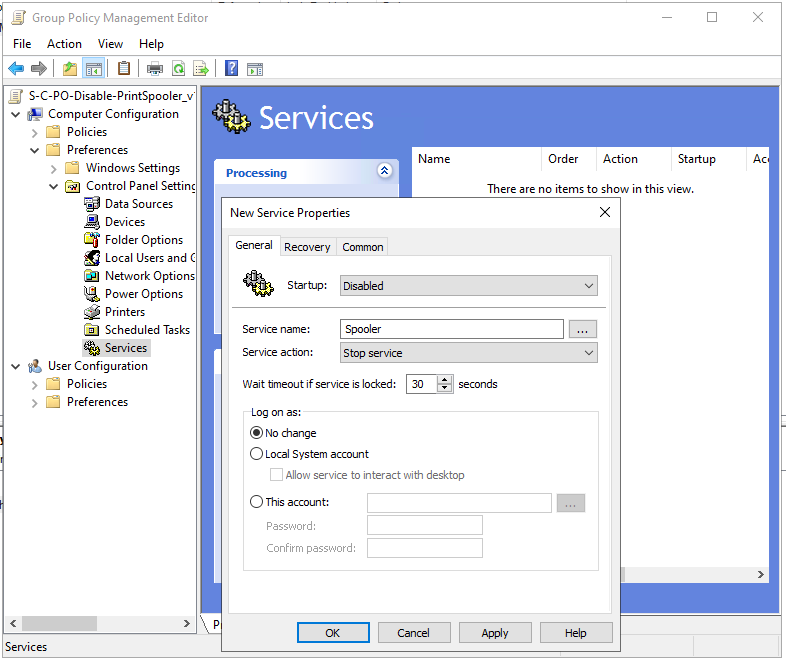Select Printers node in the tree

click(124, 312)
